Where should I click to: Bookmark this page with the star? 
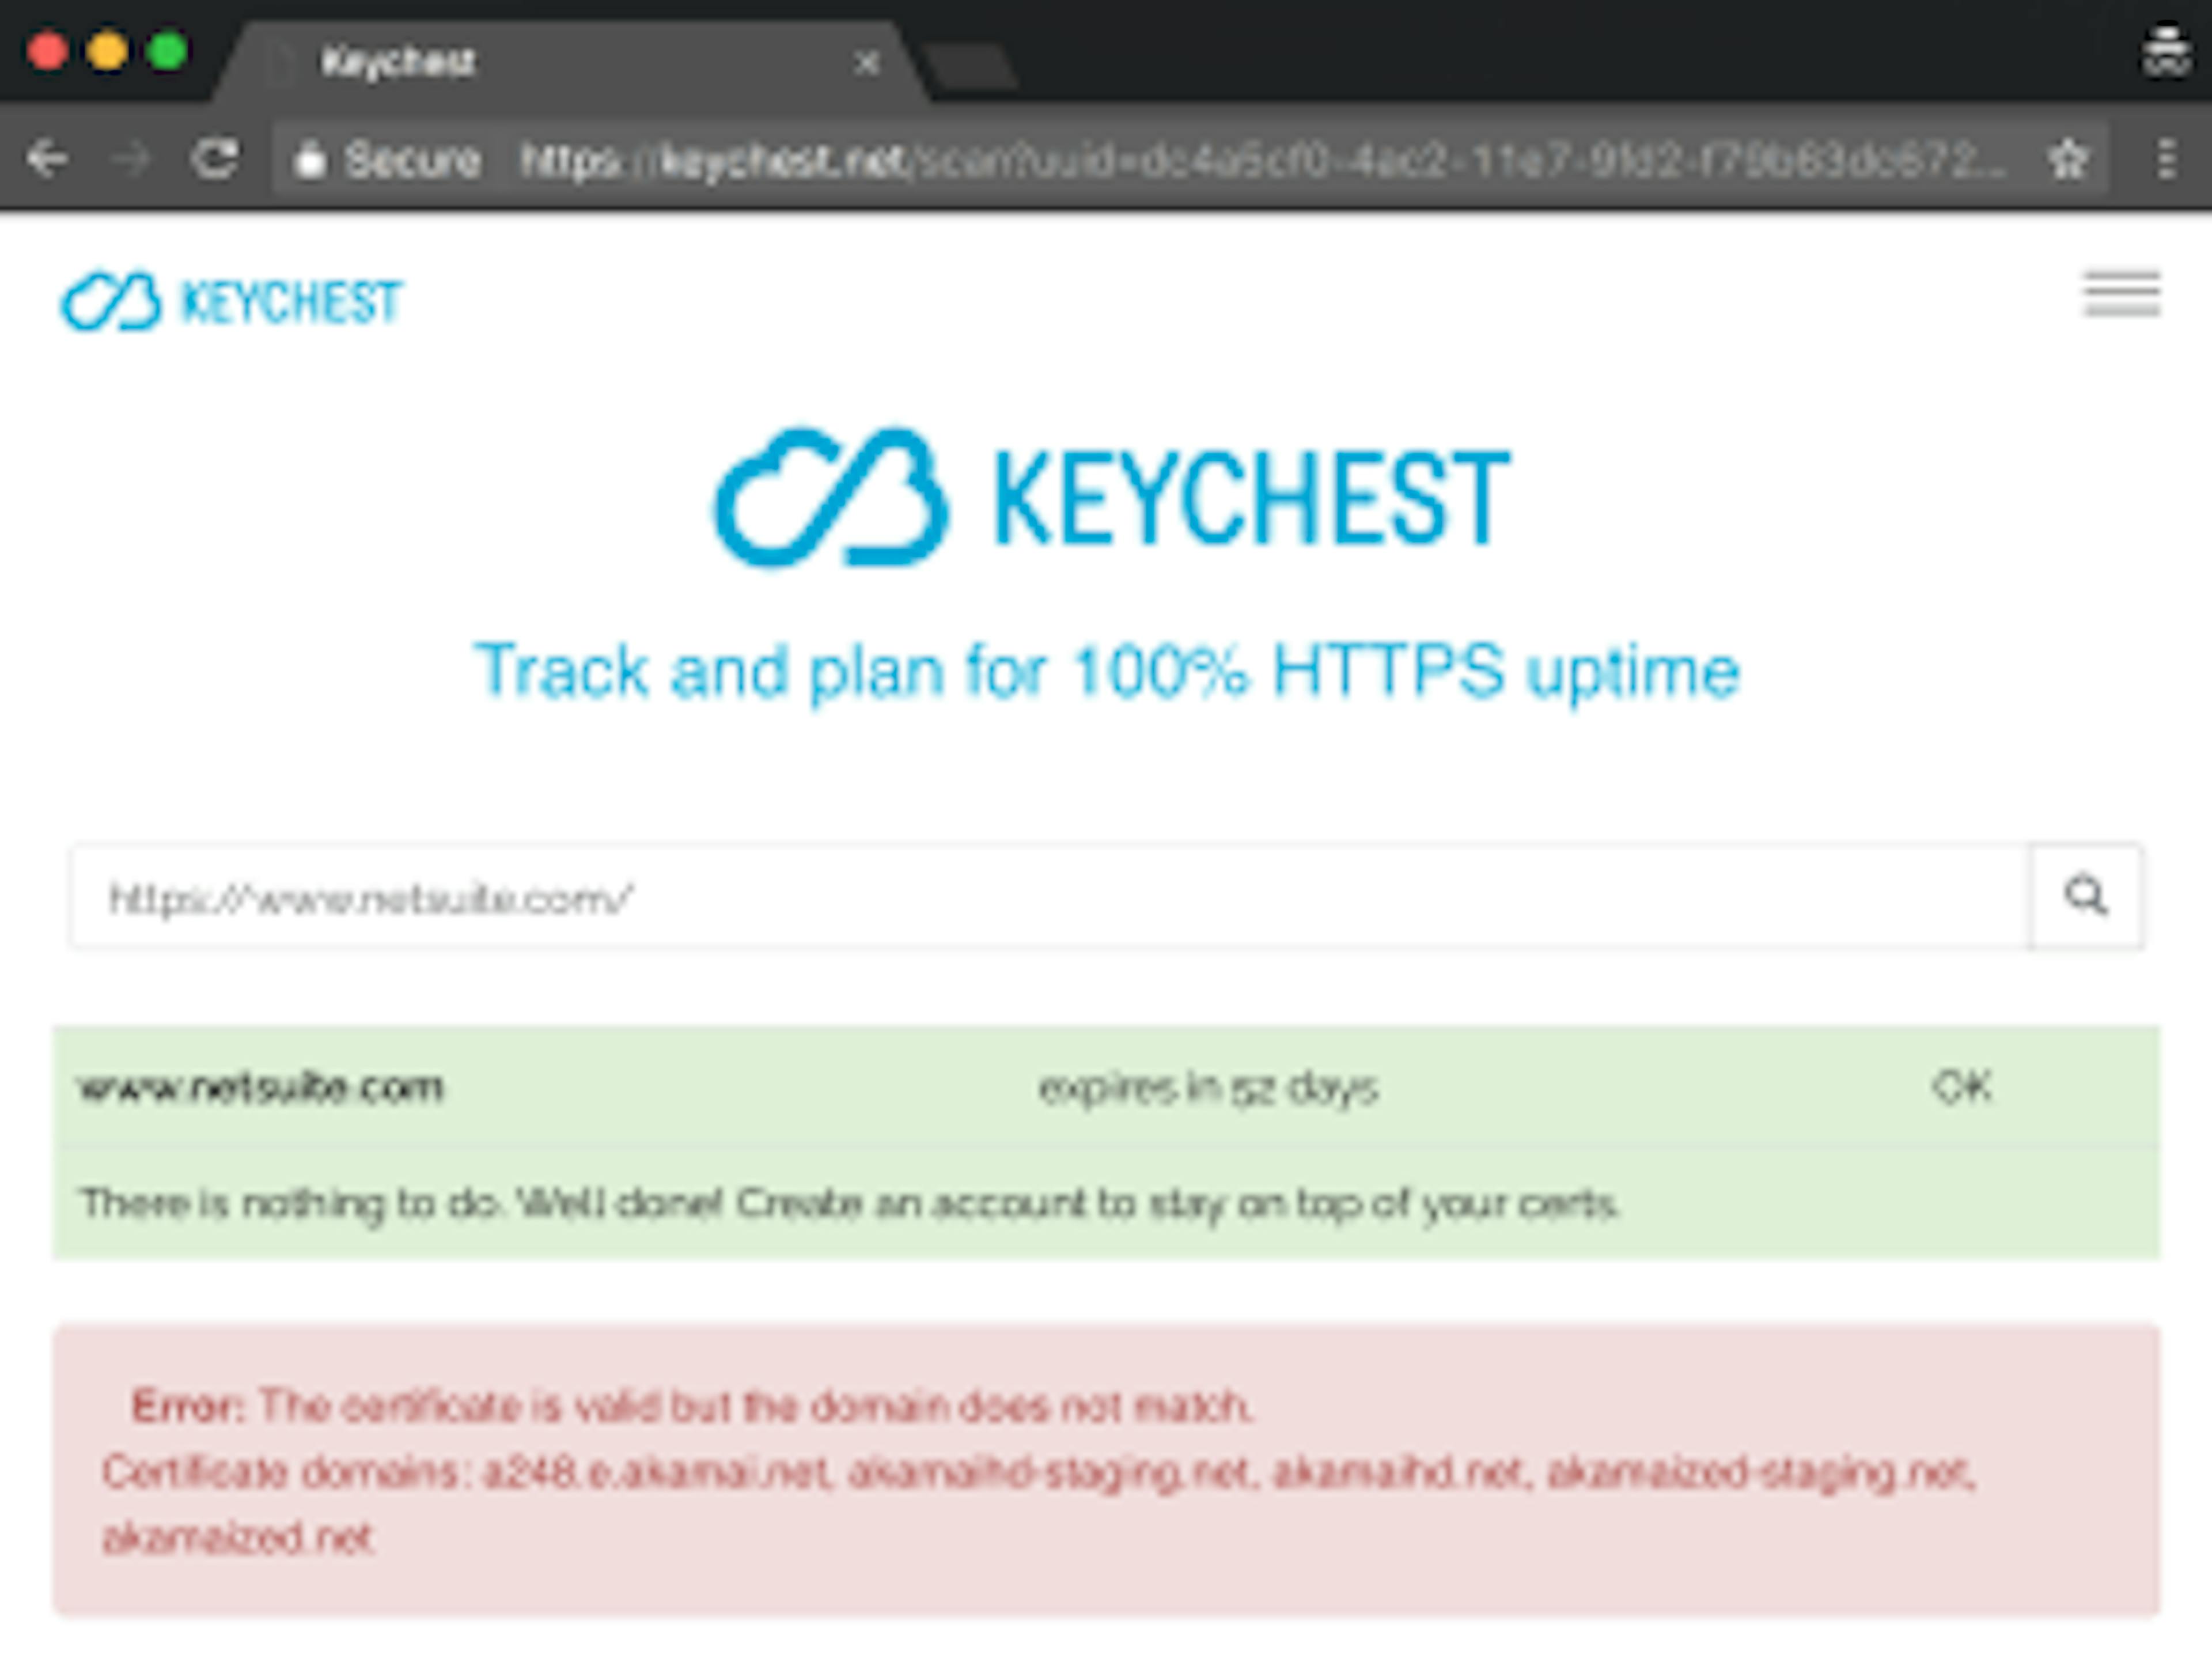click(2067, 159)
